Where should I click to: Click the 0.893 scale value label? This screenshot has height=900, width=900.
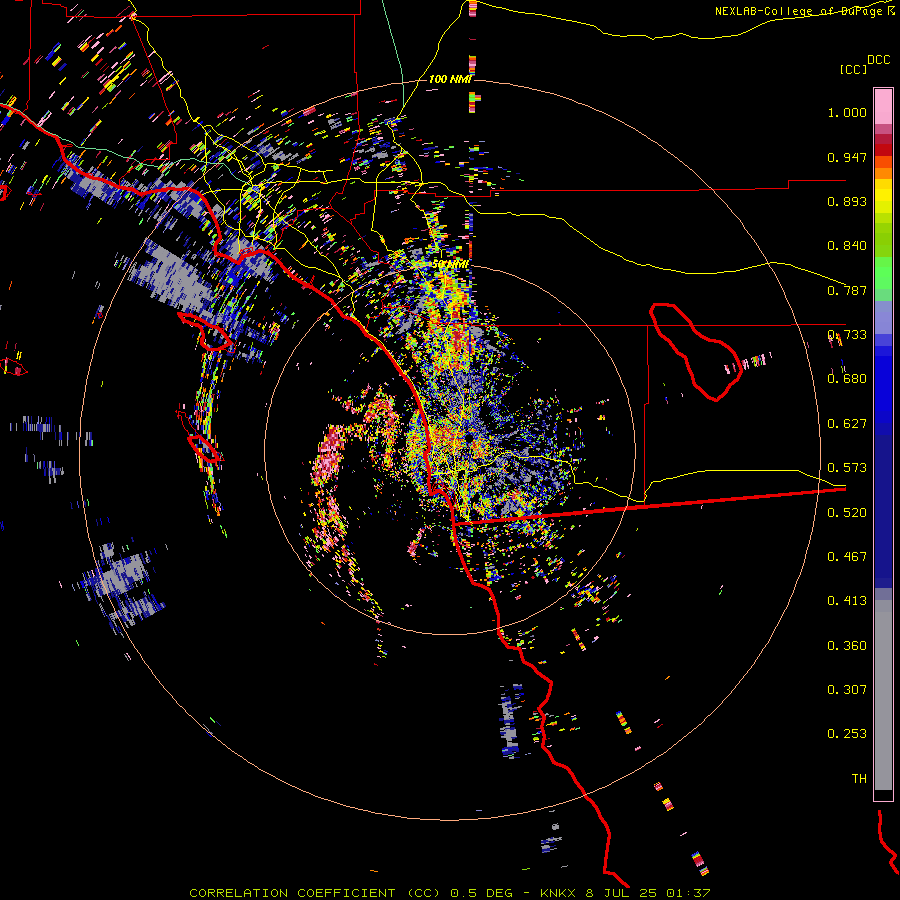[x=847, y=201]
